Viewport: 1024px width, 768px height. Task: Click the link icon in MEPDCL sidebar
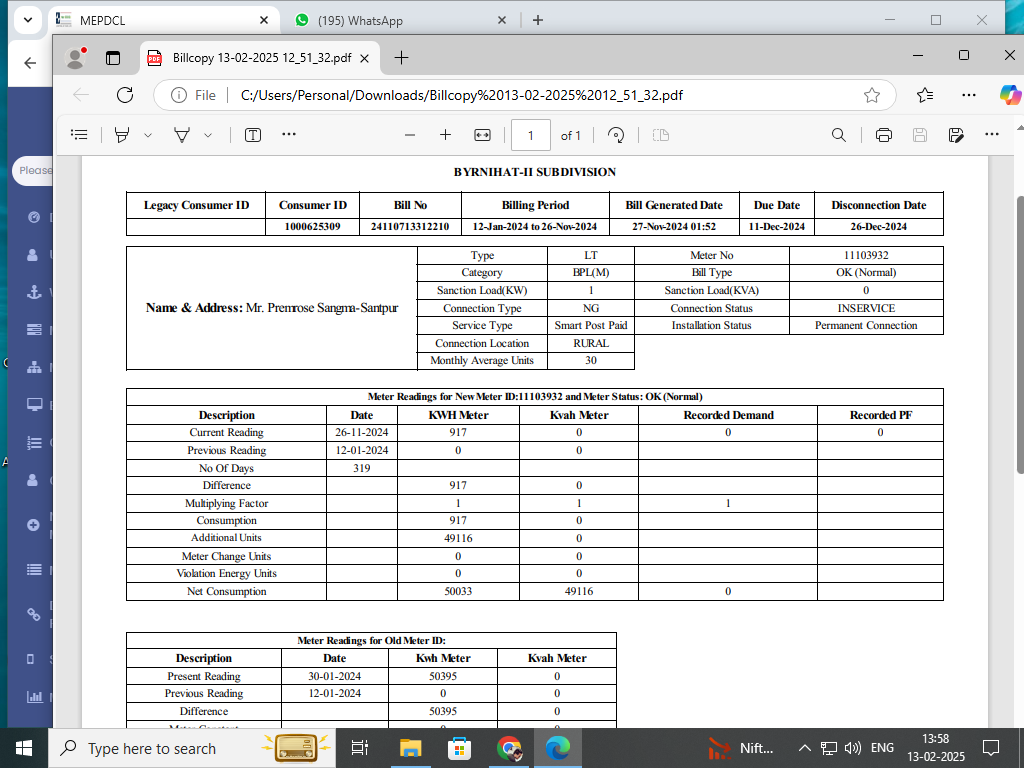click(x=33, y=614)
